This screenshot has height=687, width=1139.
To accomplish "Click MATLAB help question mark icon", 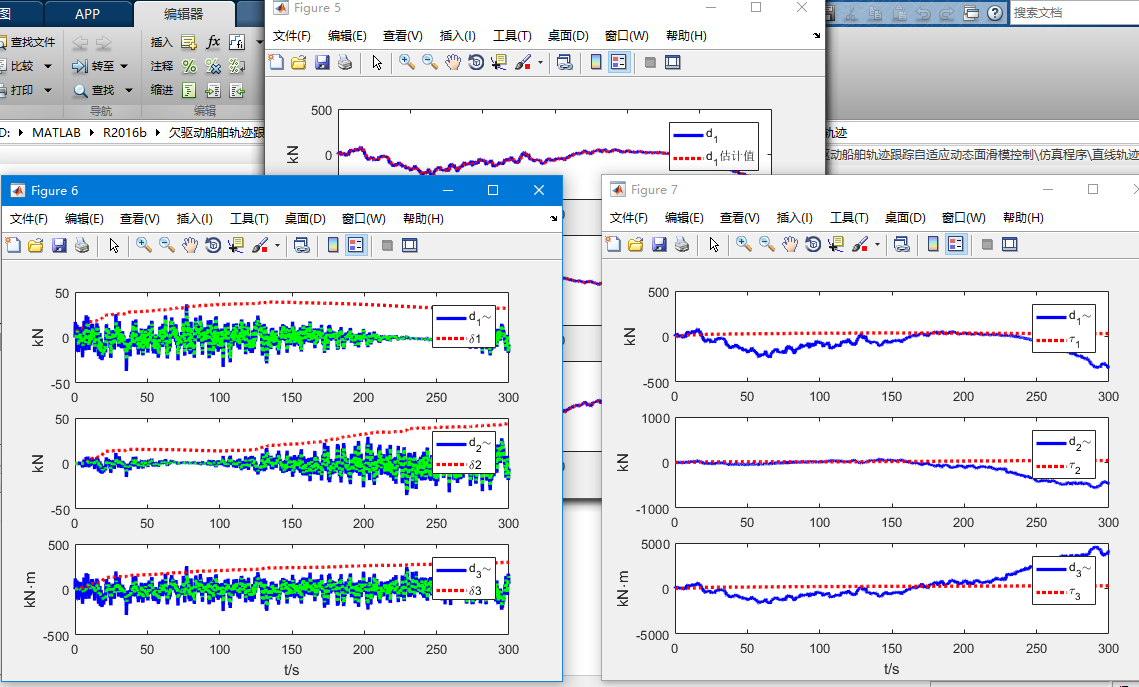I will (995, 12).
